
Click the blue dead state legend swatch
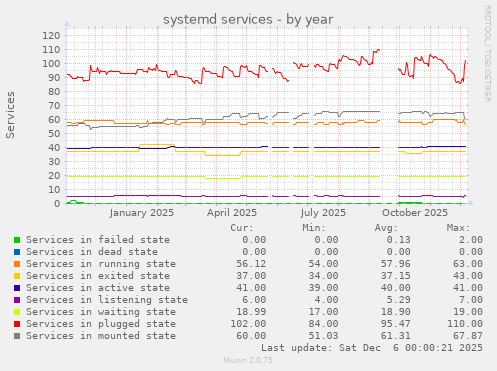[x=17, y=252]
